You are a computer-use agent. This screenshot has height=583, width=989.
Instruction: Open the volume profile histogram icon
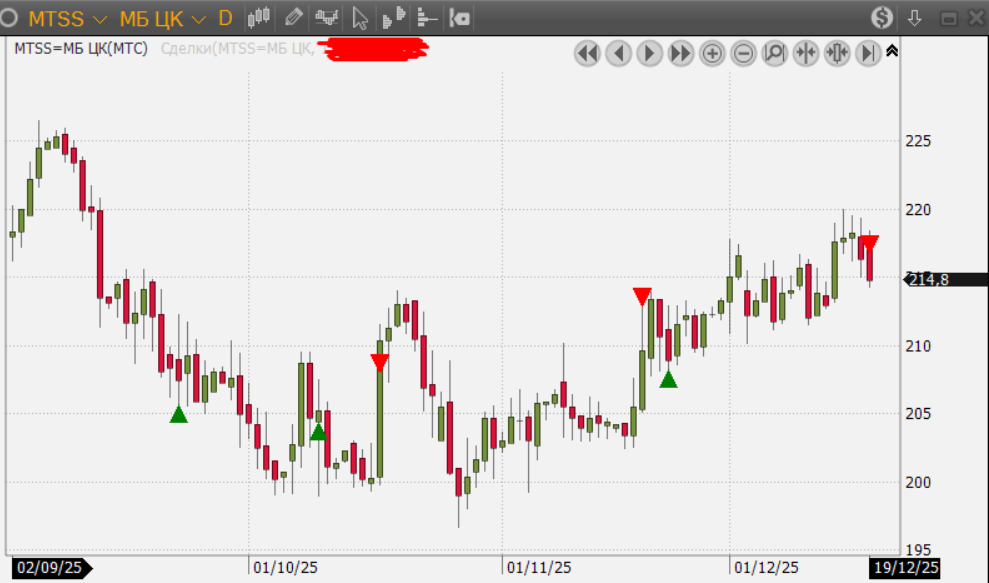428,17
